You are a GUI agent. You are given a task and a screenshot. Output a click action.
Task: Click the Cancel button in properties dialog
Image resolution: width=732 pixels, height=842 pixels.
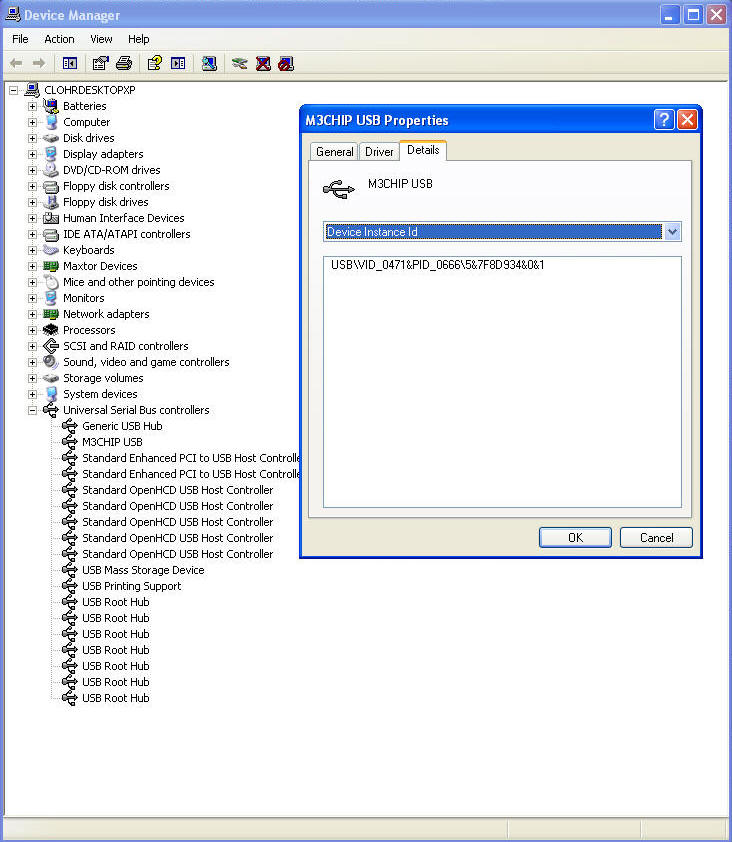point(656,538)
